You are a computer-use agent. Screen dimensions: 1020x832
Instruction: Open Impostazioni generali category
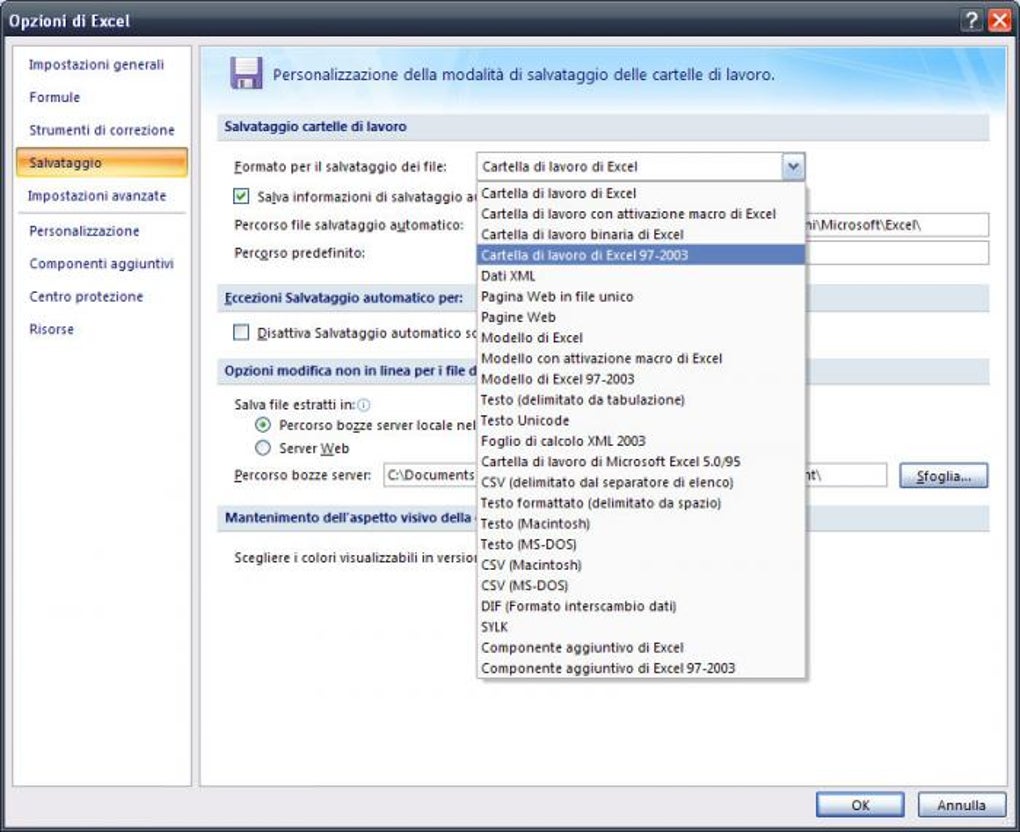[96, 64]
